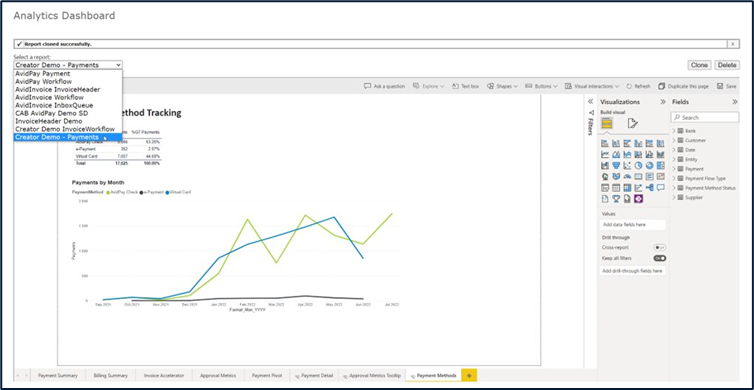This screenshot has width=754, height=390.
Task: Select the decomposition tree visual
Action: click(x=650, y=188)
